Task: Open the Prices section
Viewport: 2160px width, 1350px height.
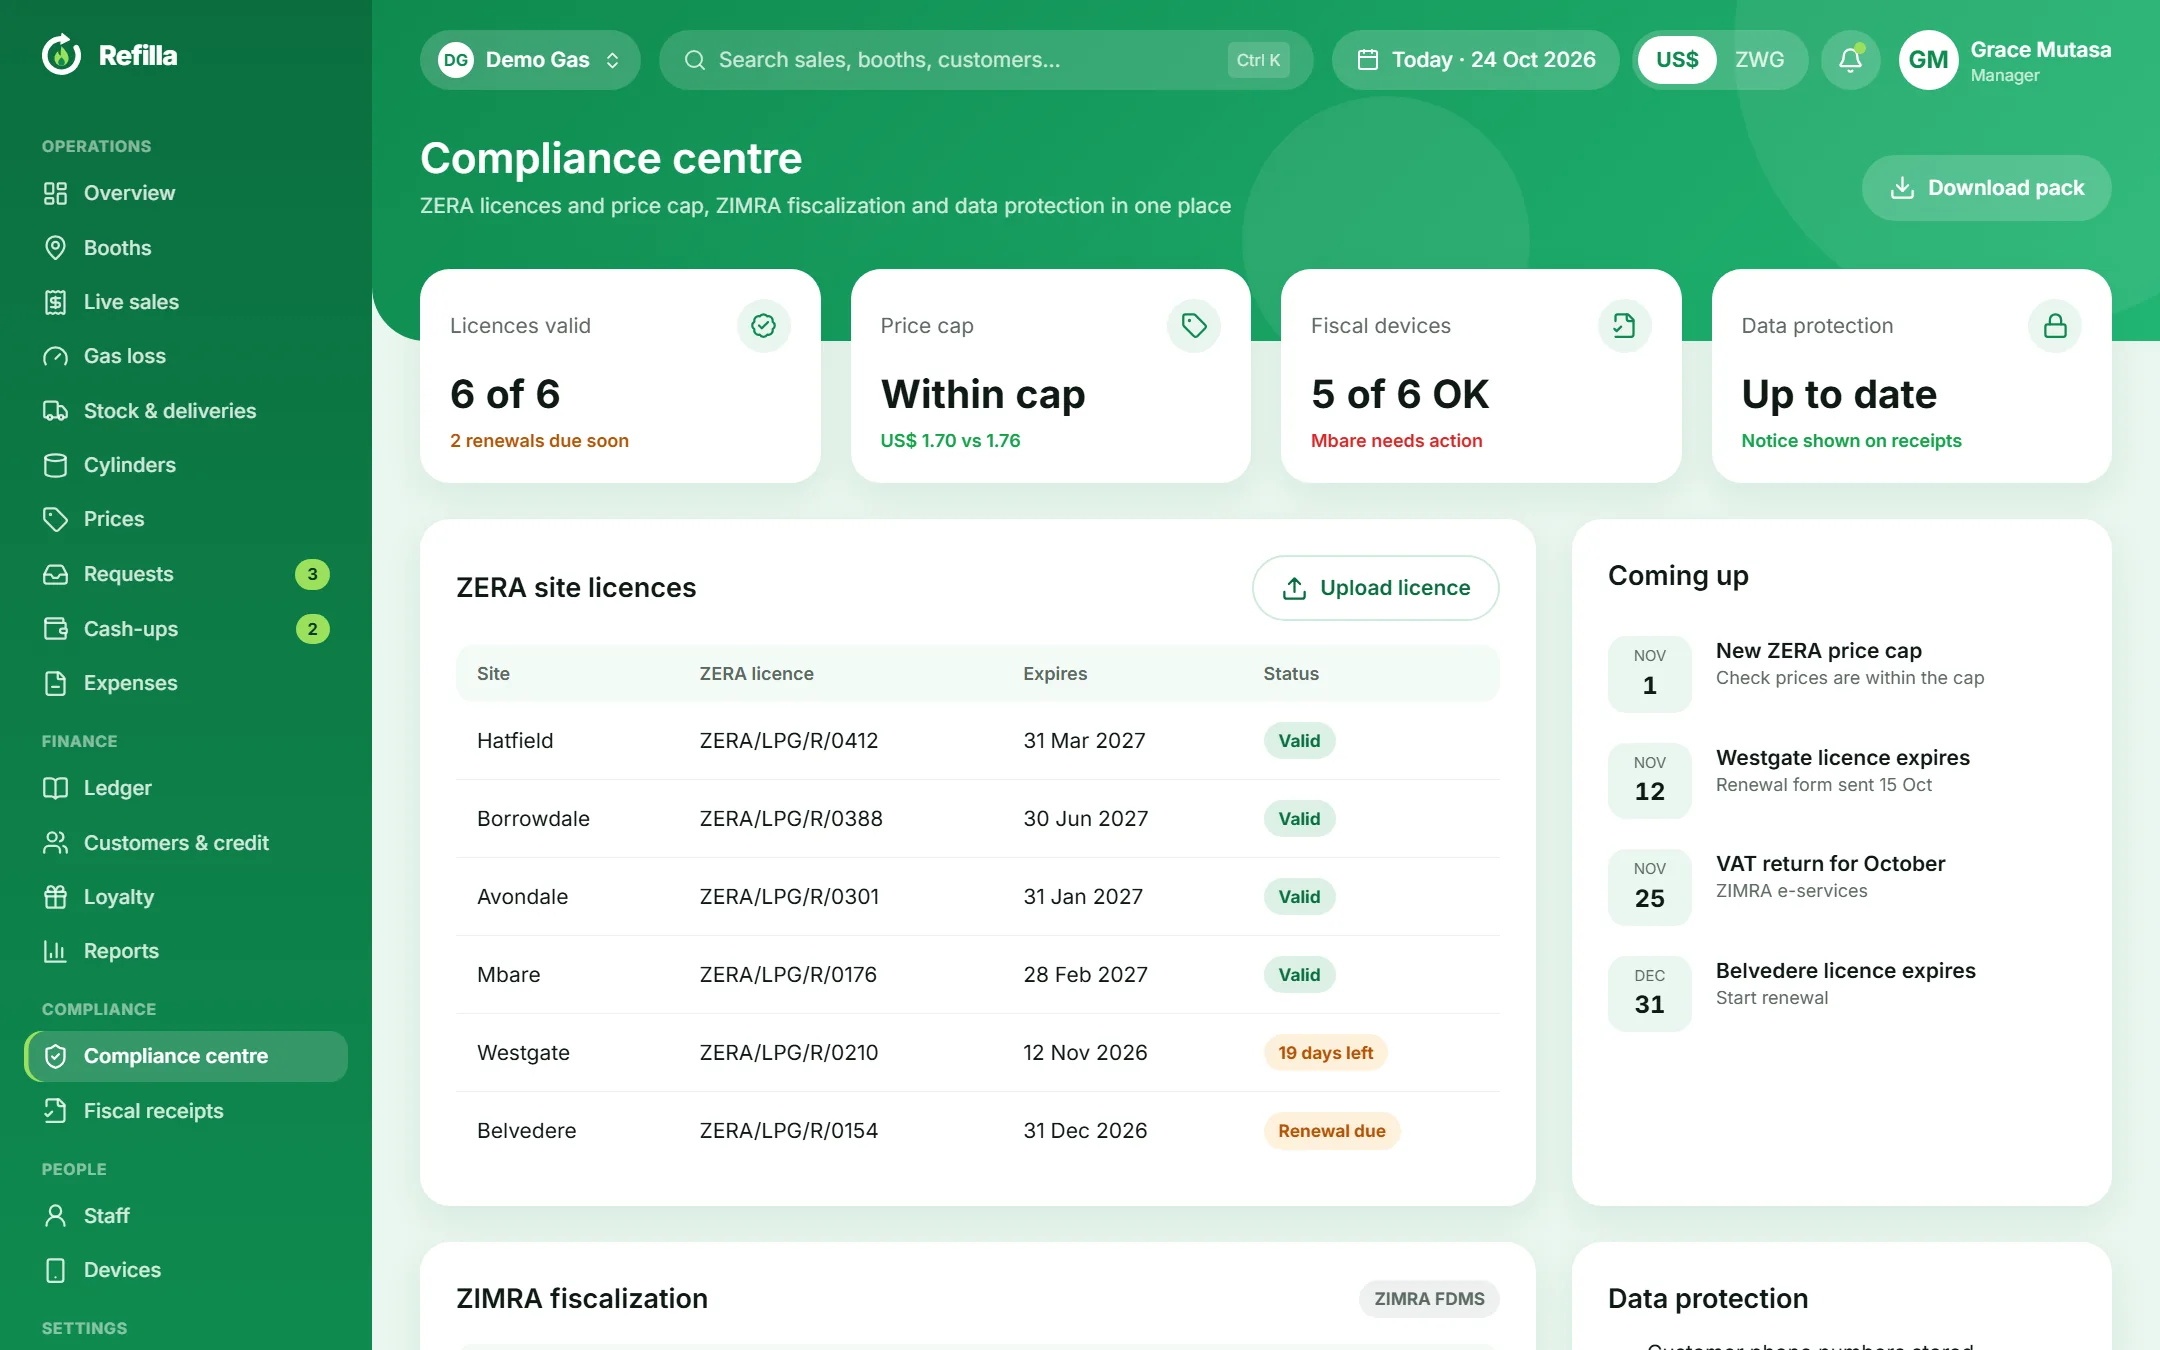Action: (x=186, y=519)
